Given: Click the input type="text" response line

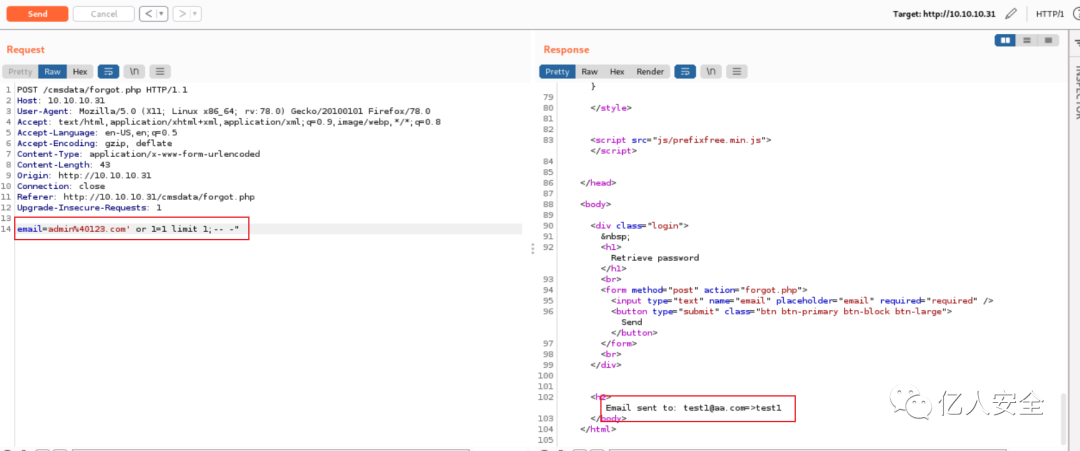Looking at the screenshot, I should (x=802, y=300).
